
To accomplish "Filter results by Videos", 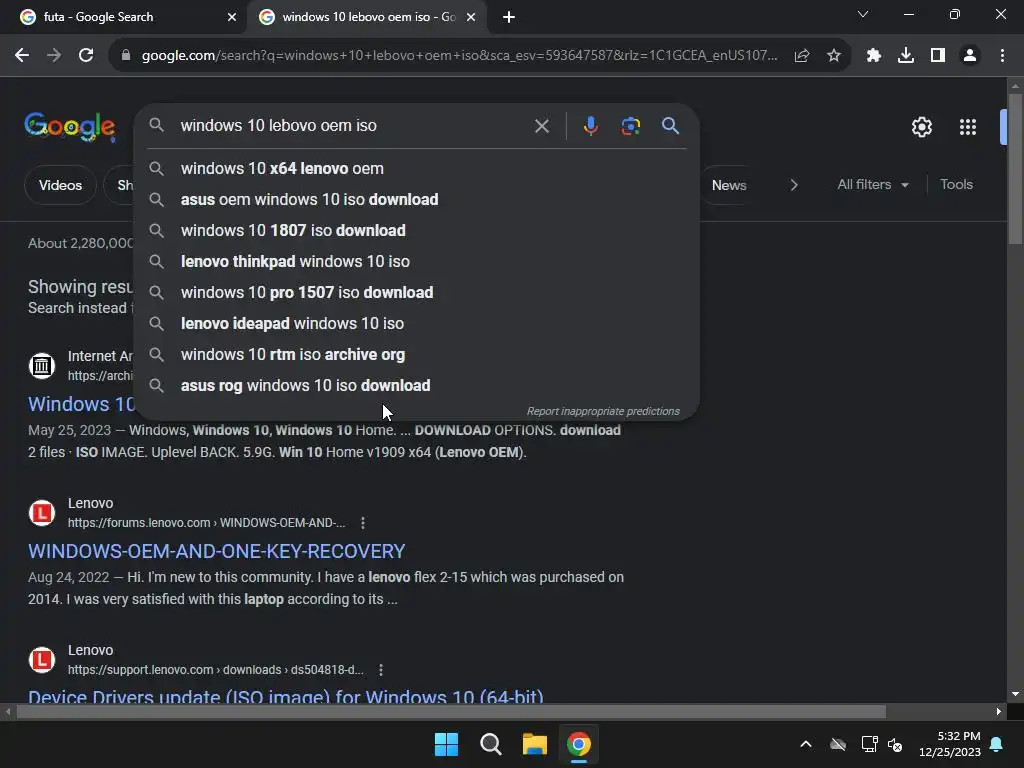I will (60, 185).
